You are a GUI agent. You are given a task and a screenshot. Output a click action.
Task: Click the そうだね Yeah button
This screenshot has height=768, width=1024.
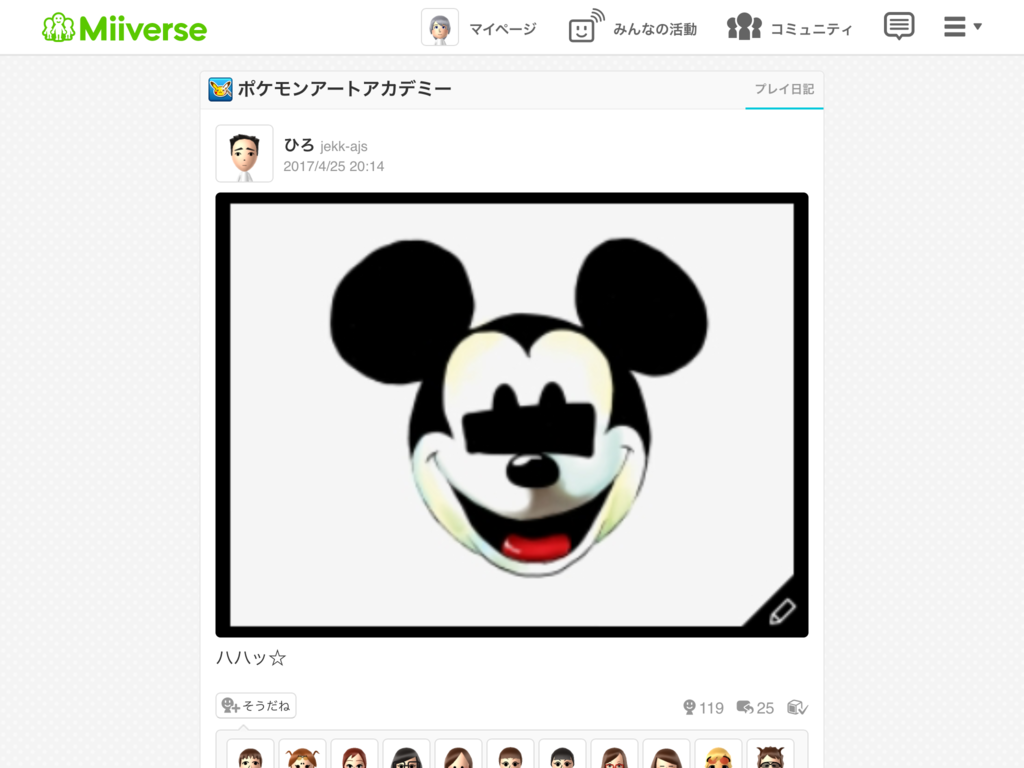click(x=256, y=705)
